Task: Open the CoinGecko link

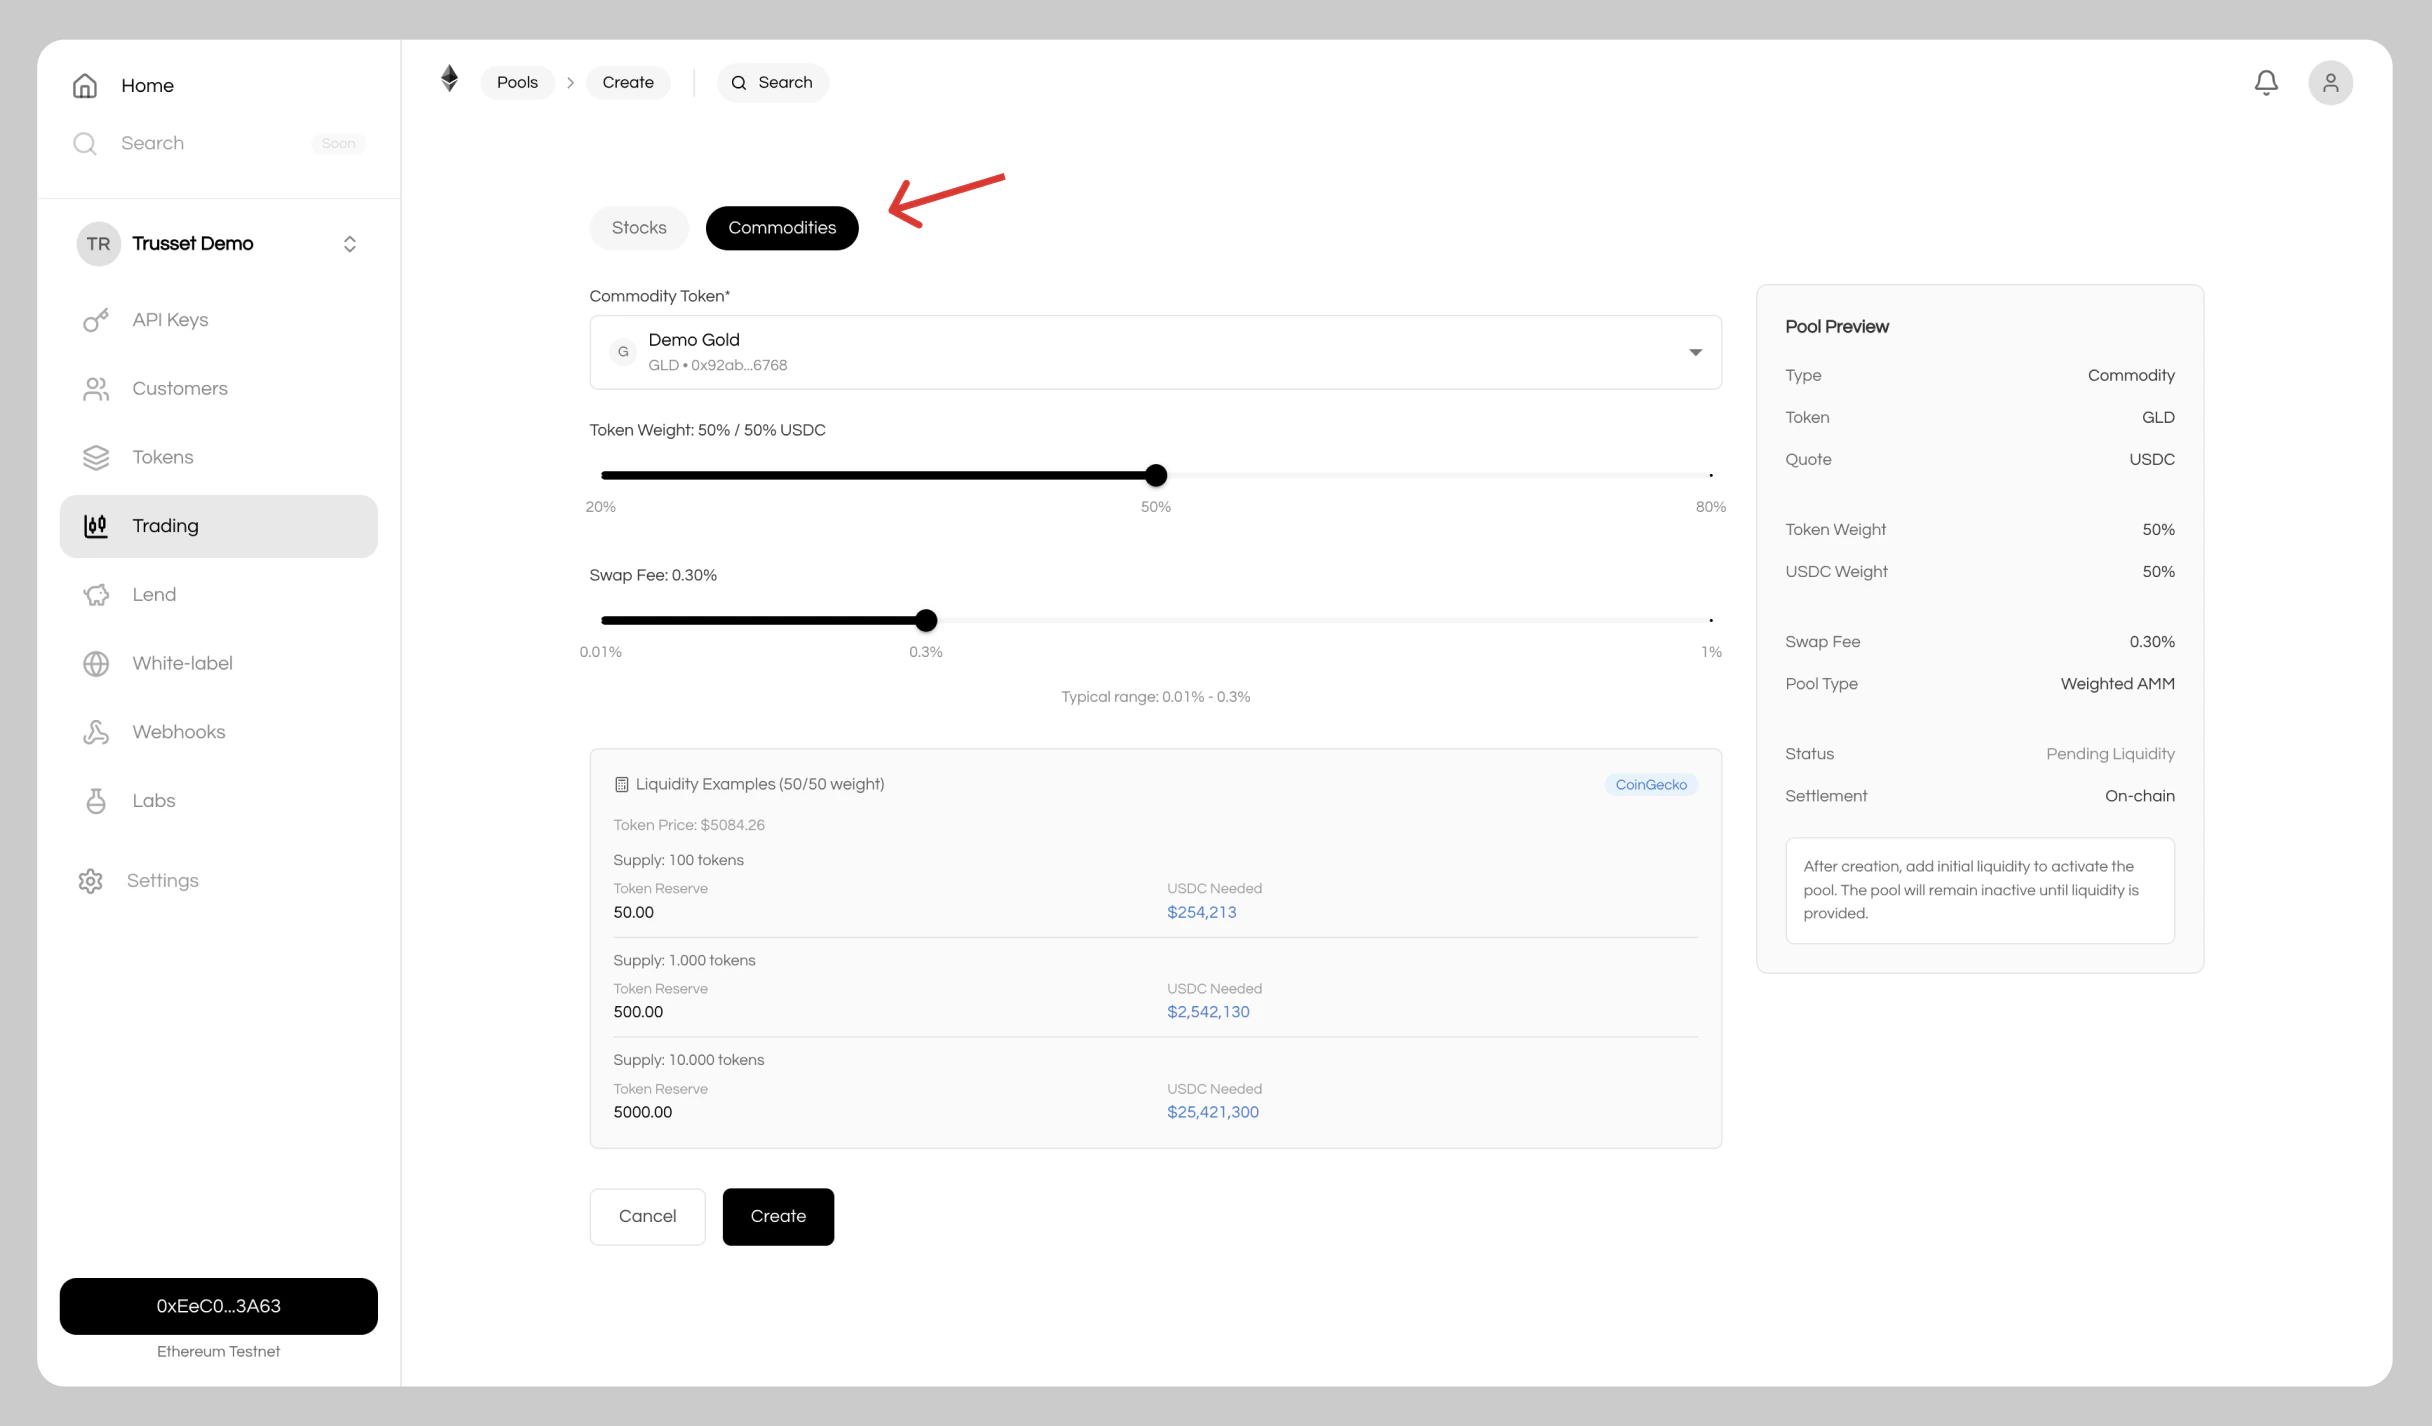Action: point(1650,784)
